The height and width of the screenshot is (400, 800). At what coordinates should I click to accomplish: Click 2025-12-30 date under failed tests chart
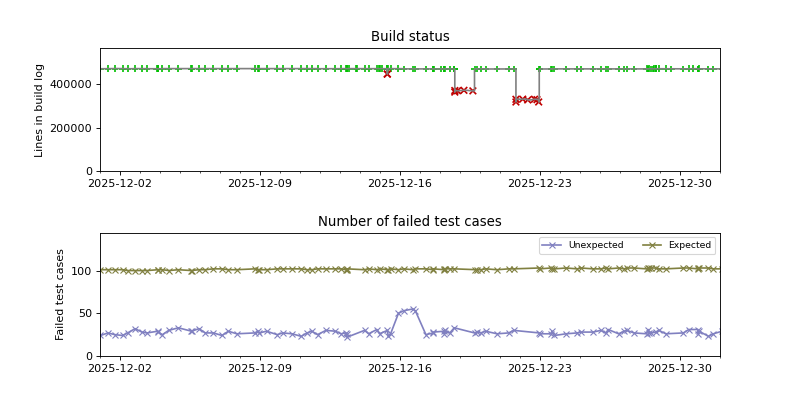(680, 368)
